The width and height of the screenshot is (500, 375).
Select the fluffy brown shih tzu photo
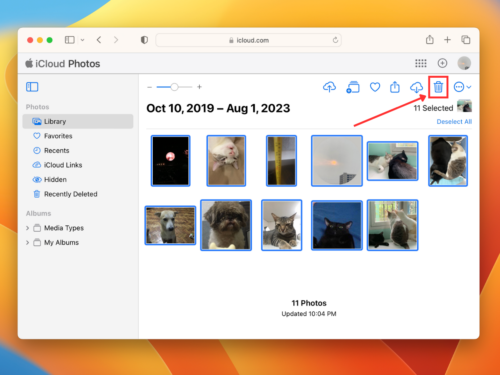[x=226, y=225]
